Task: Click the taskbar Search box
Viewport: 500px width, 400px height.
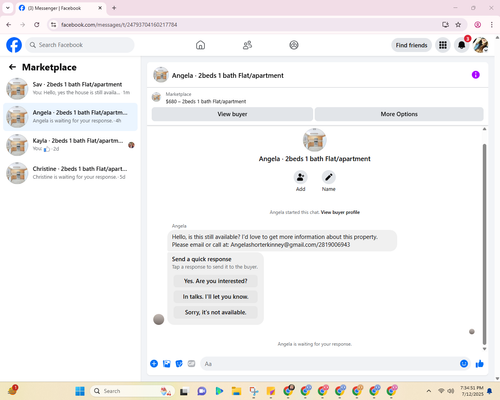Action: 133,391
